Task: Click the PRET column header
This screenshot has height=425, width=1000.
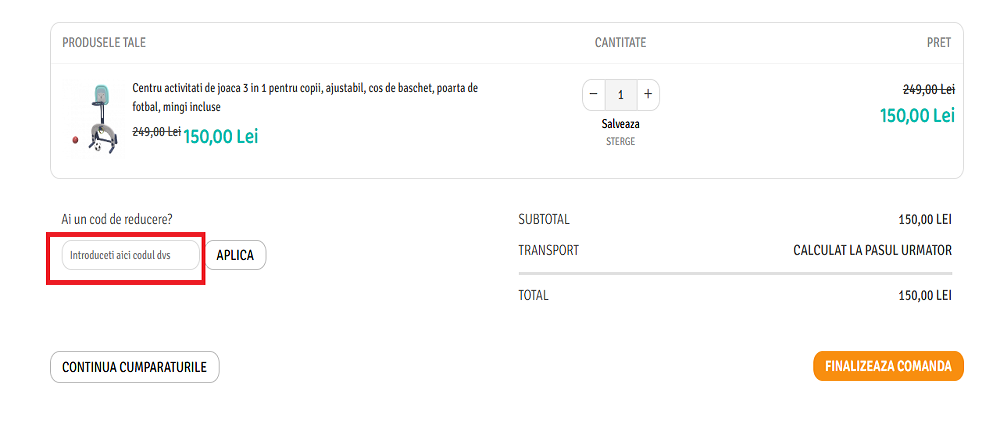Action: coord(938,43)
